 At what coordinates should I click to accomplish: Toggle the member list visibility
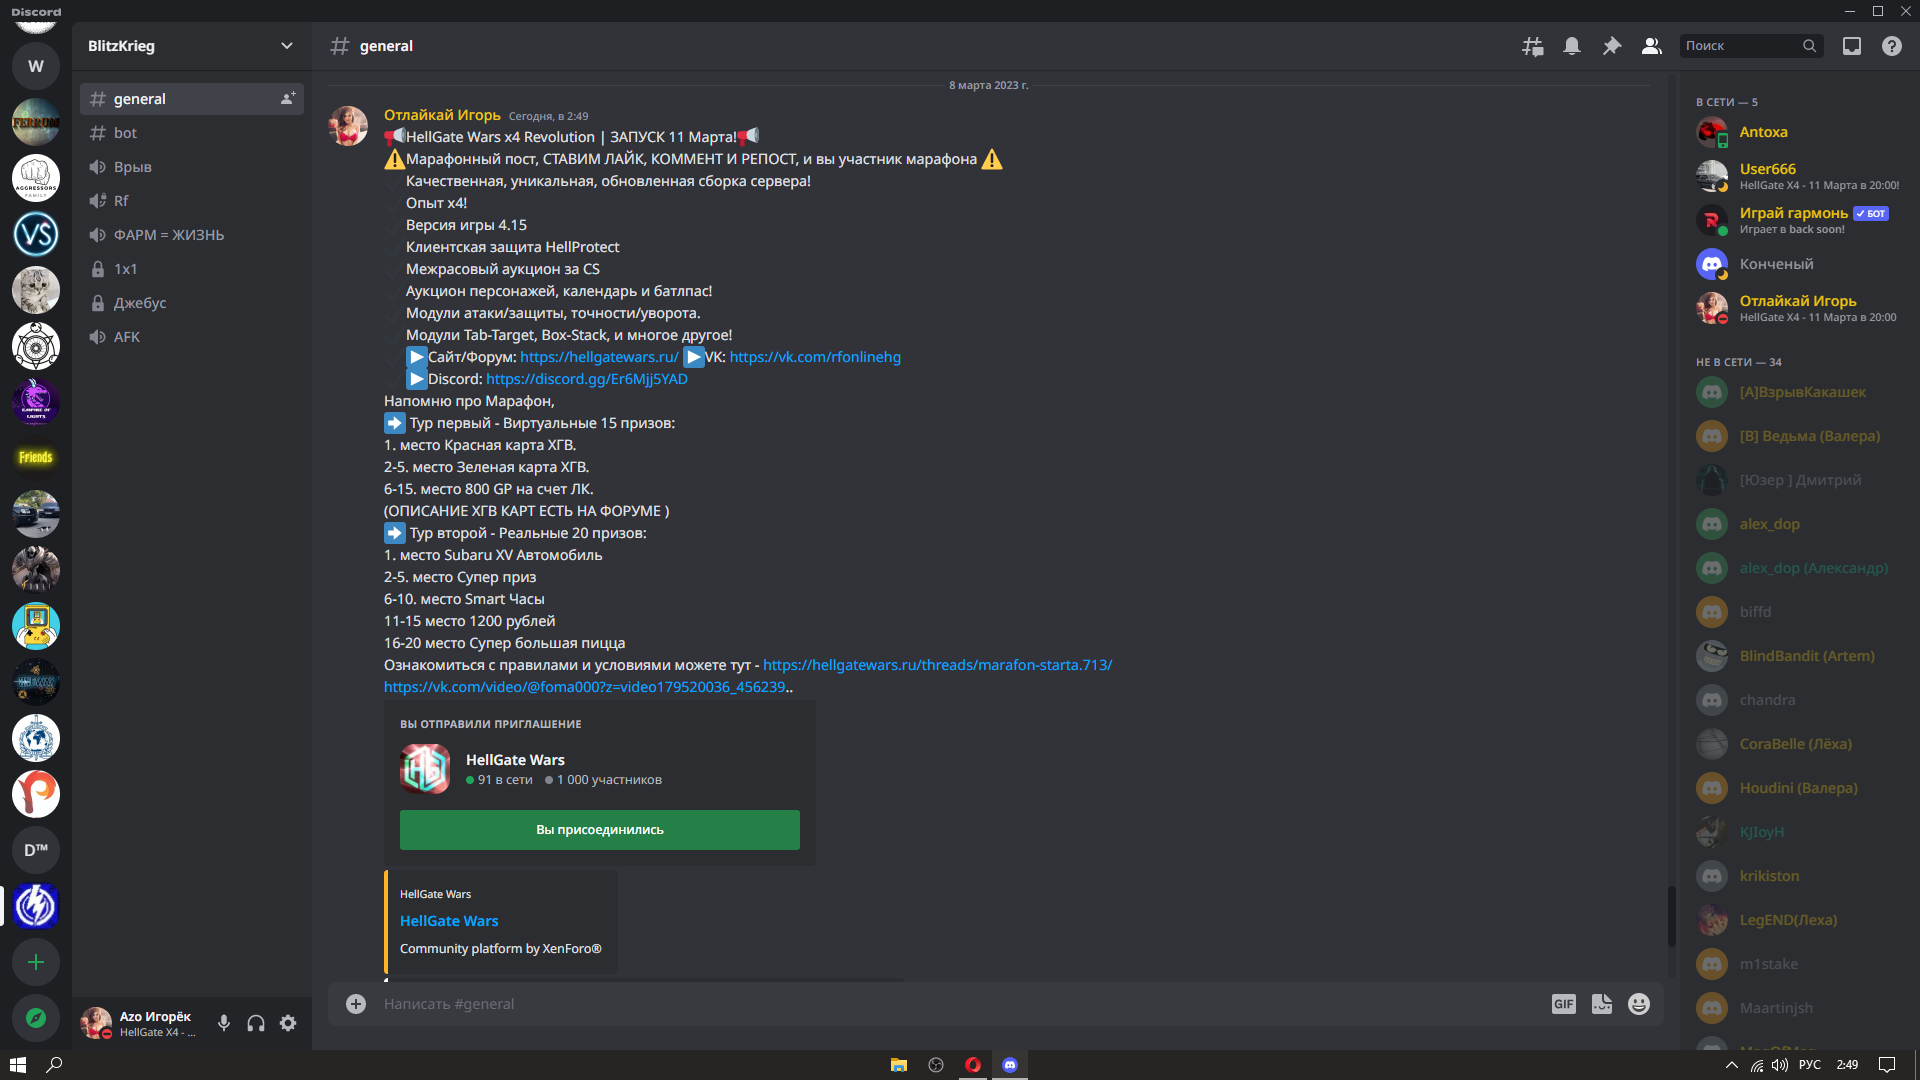pos(1652,46)
